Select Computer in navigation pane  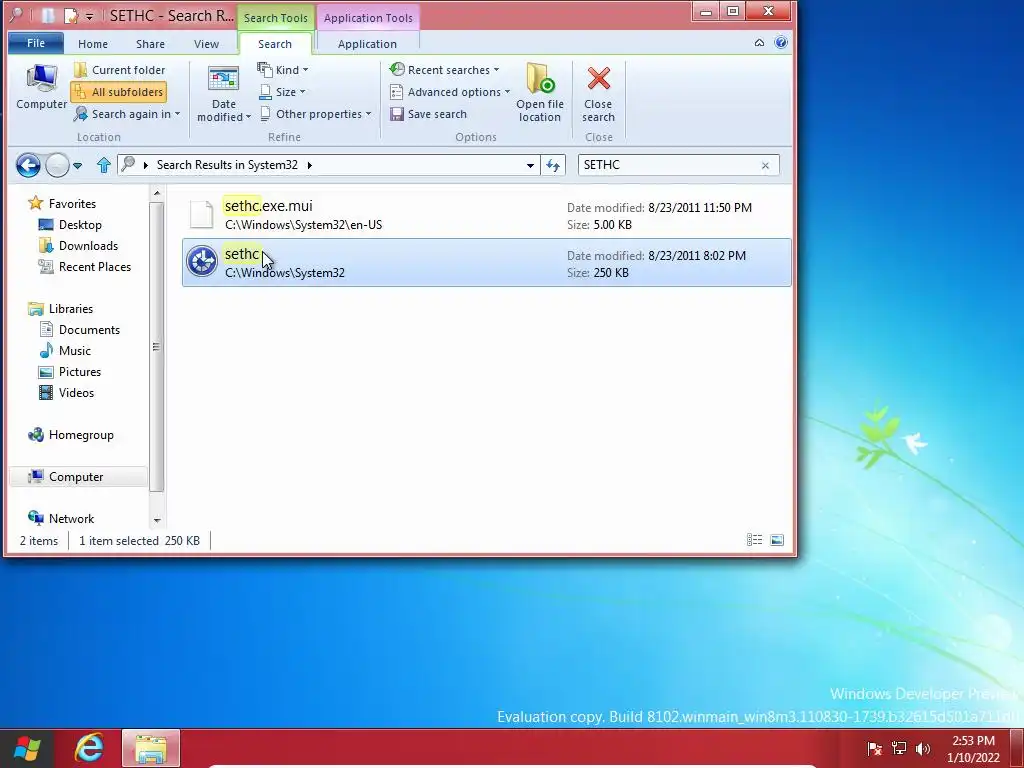point(76,477)
